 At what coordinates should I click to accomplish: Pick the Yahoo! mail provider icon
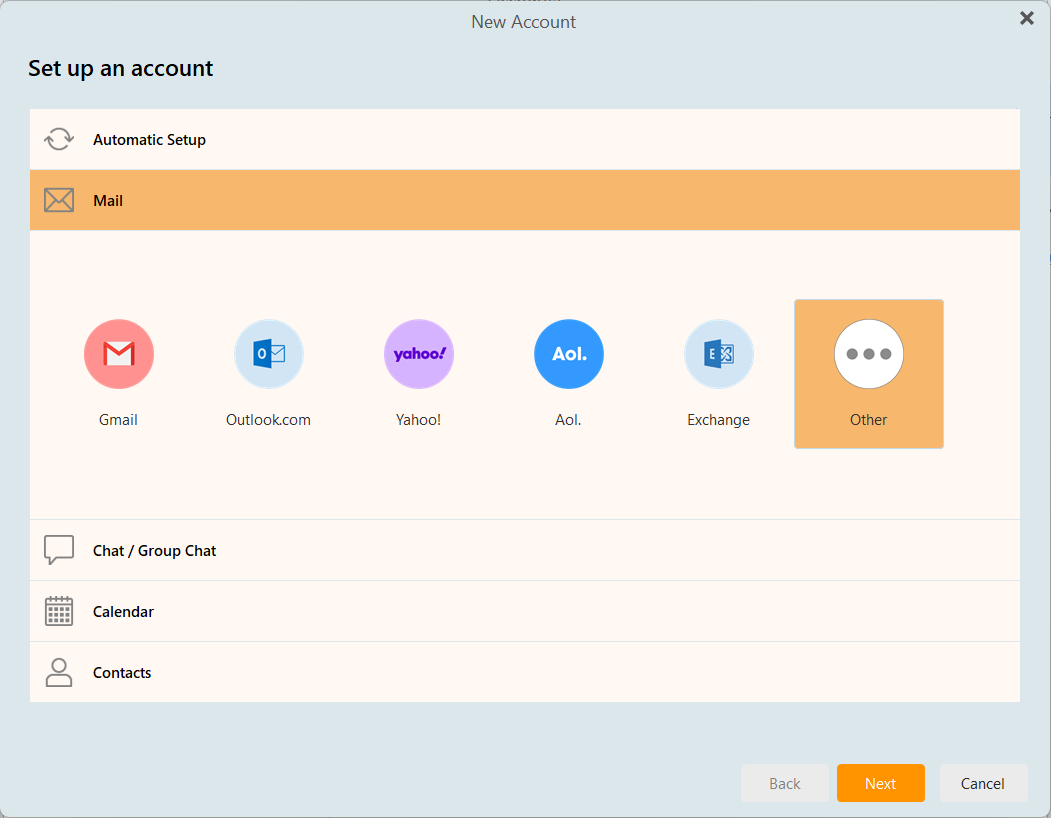click(x=419, y=354)
